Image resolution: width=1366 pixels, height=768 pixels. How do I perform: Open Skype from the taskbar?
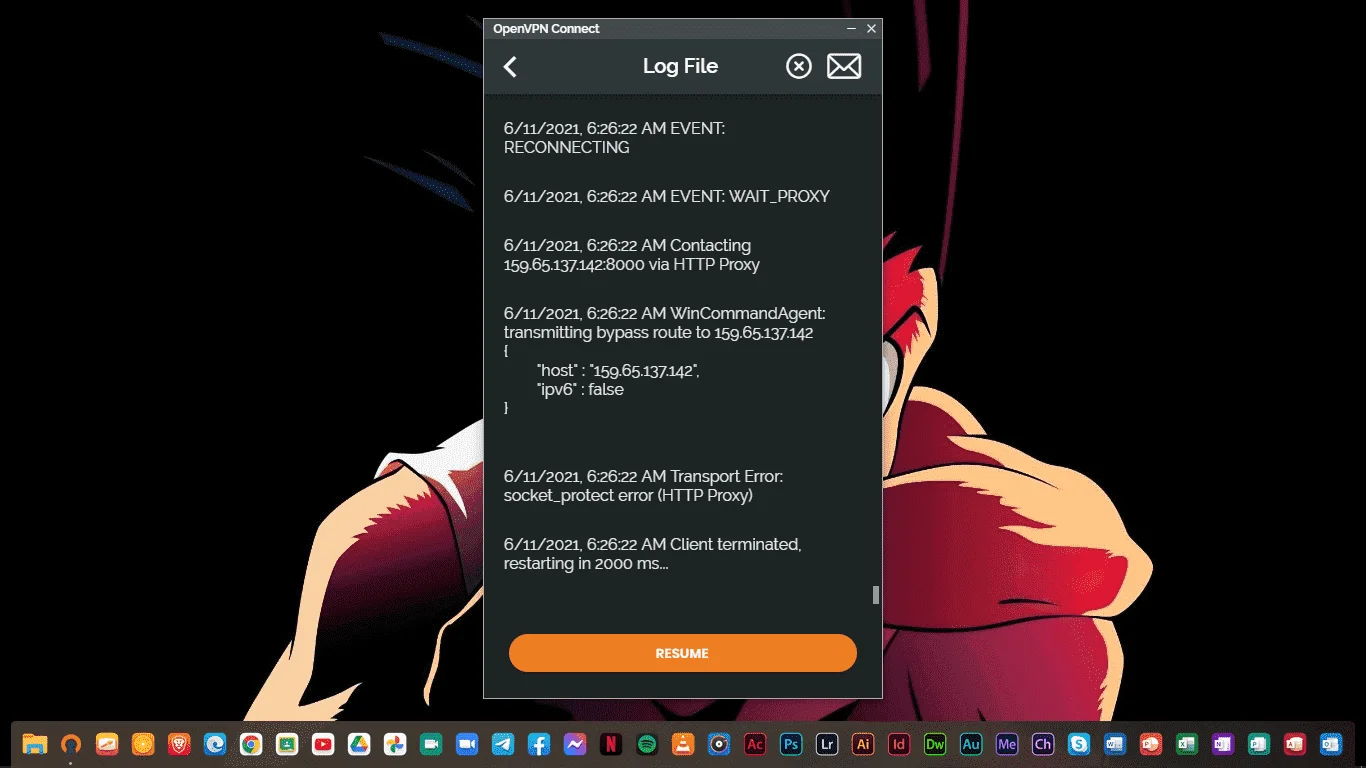pyautogui.click(x=1079, y=744)
